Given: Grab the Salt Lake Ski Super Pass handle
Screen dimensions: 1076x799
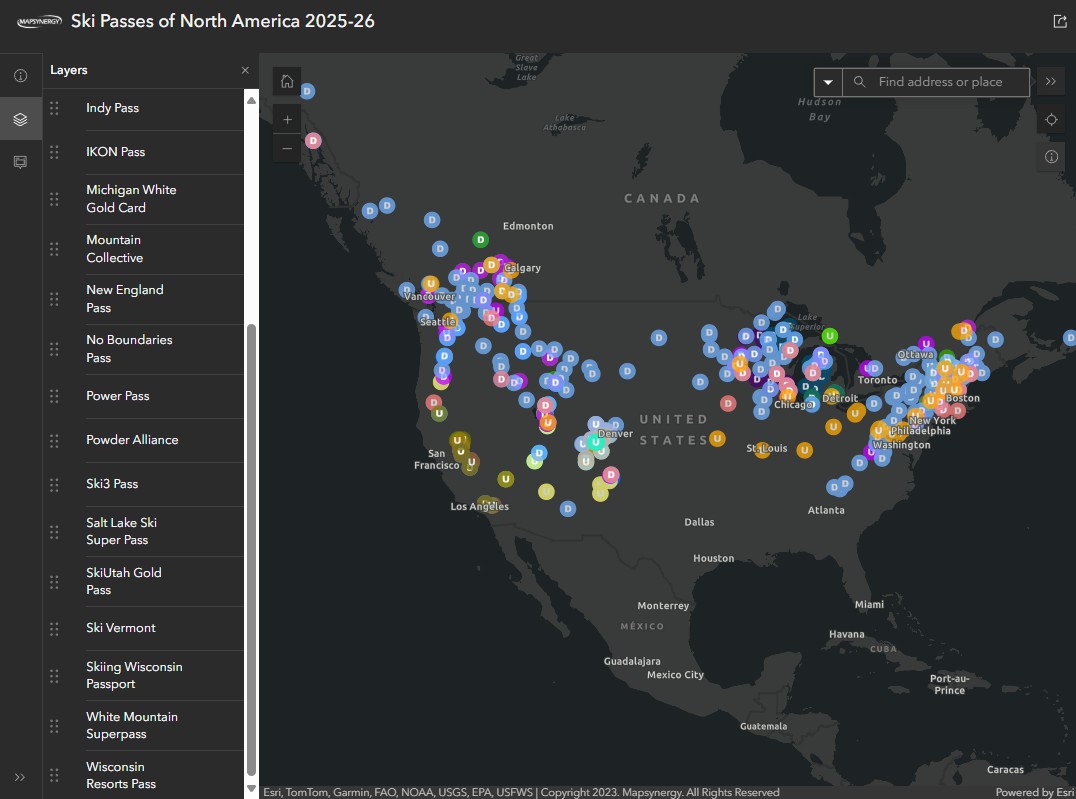Looking at the screenshot, I should click(x=54, y=532).
